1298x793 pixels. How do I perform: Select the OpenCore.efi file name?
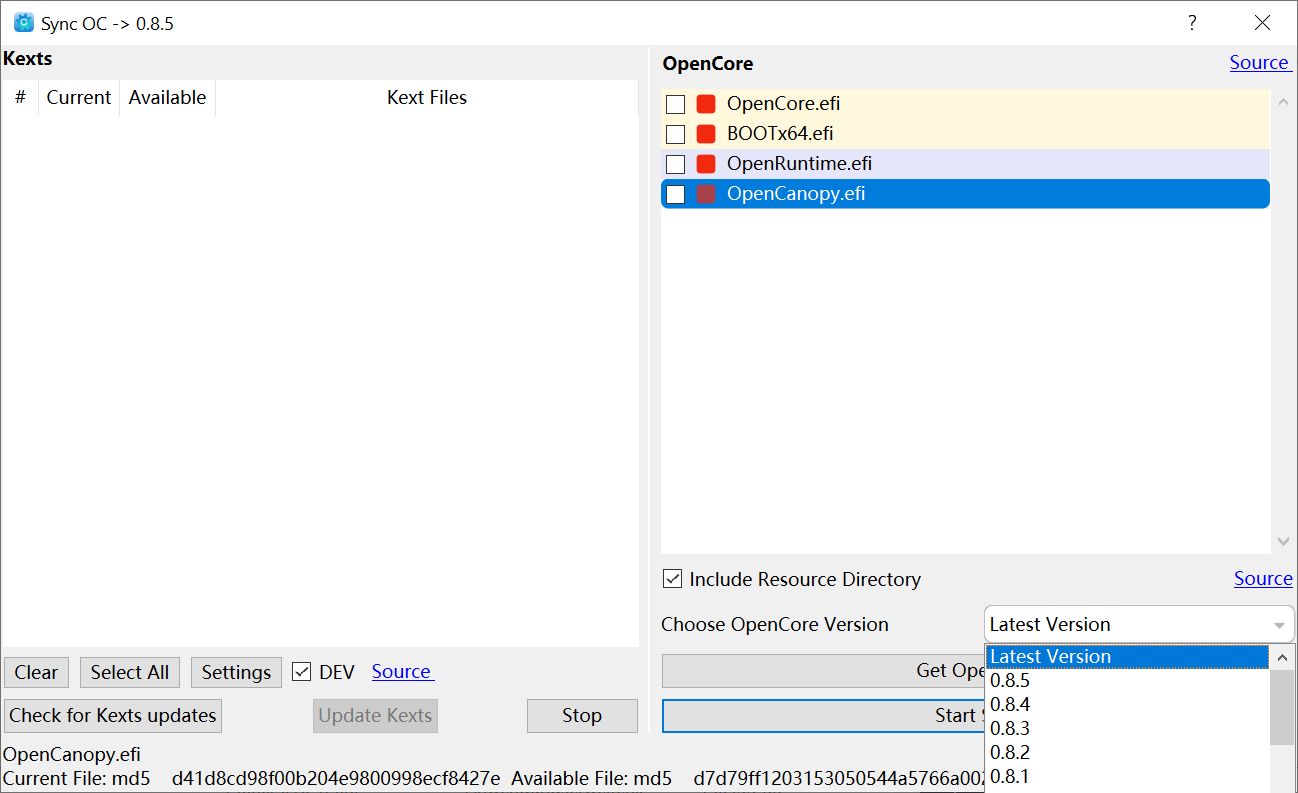784,104
